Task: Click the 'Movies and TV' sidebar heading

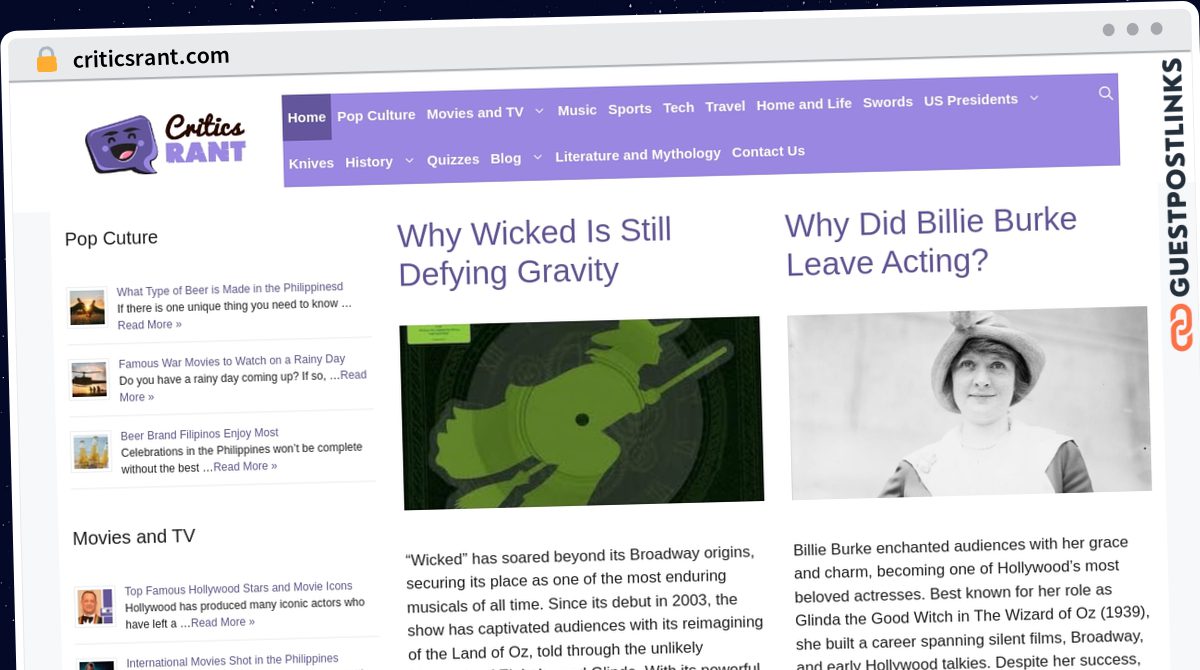Action: (x=133, y=537)
